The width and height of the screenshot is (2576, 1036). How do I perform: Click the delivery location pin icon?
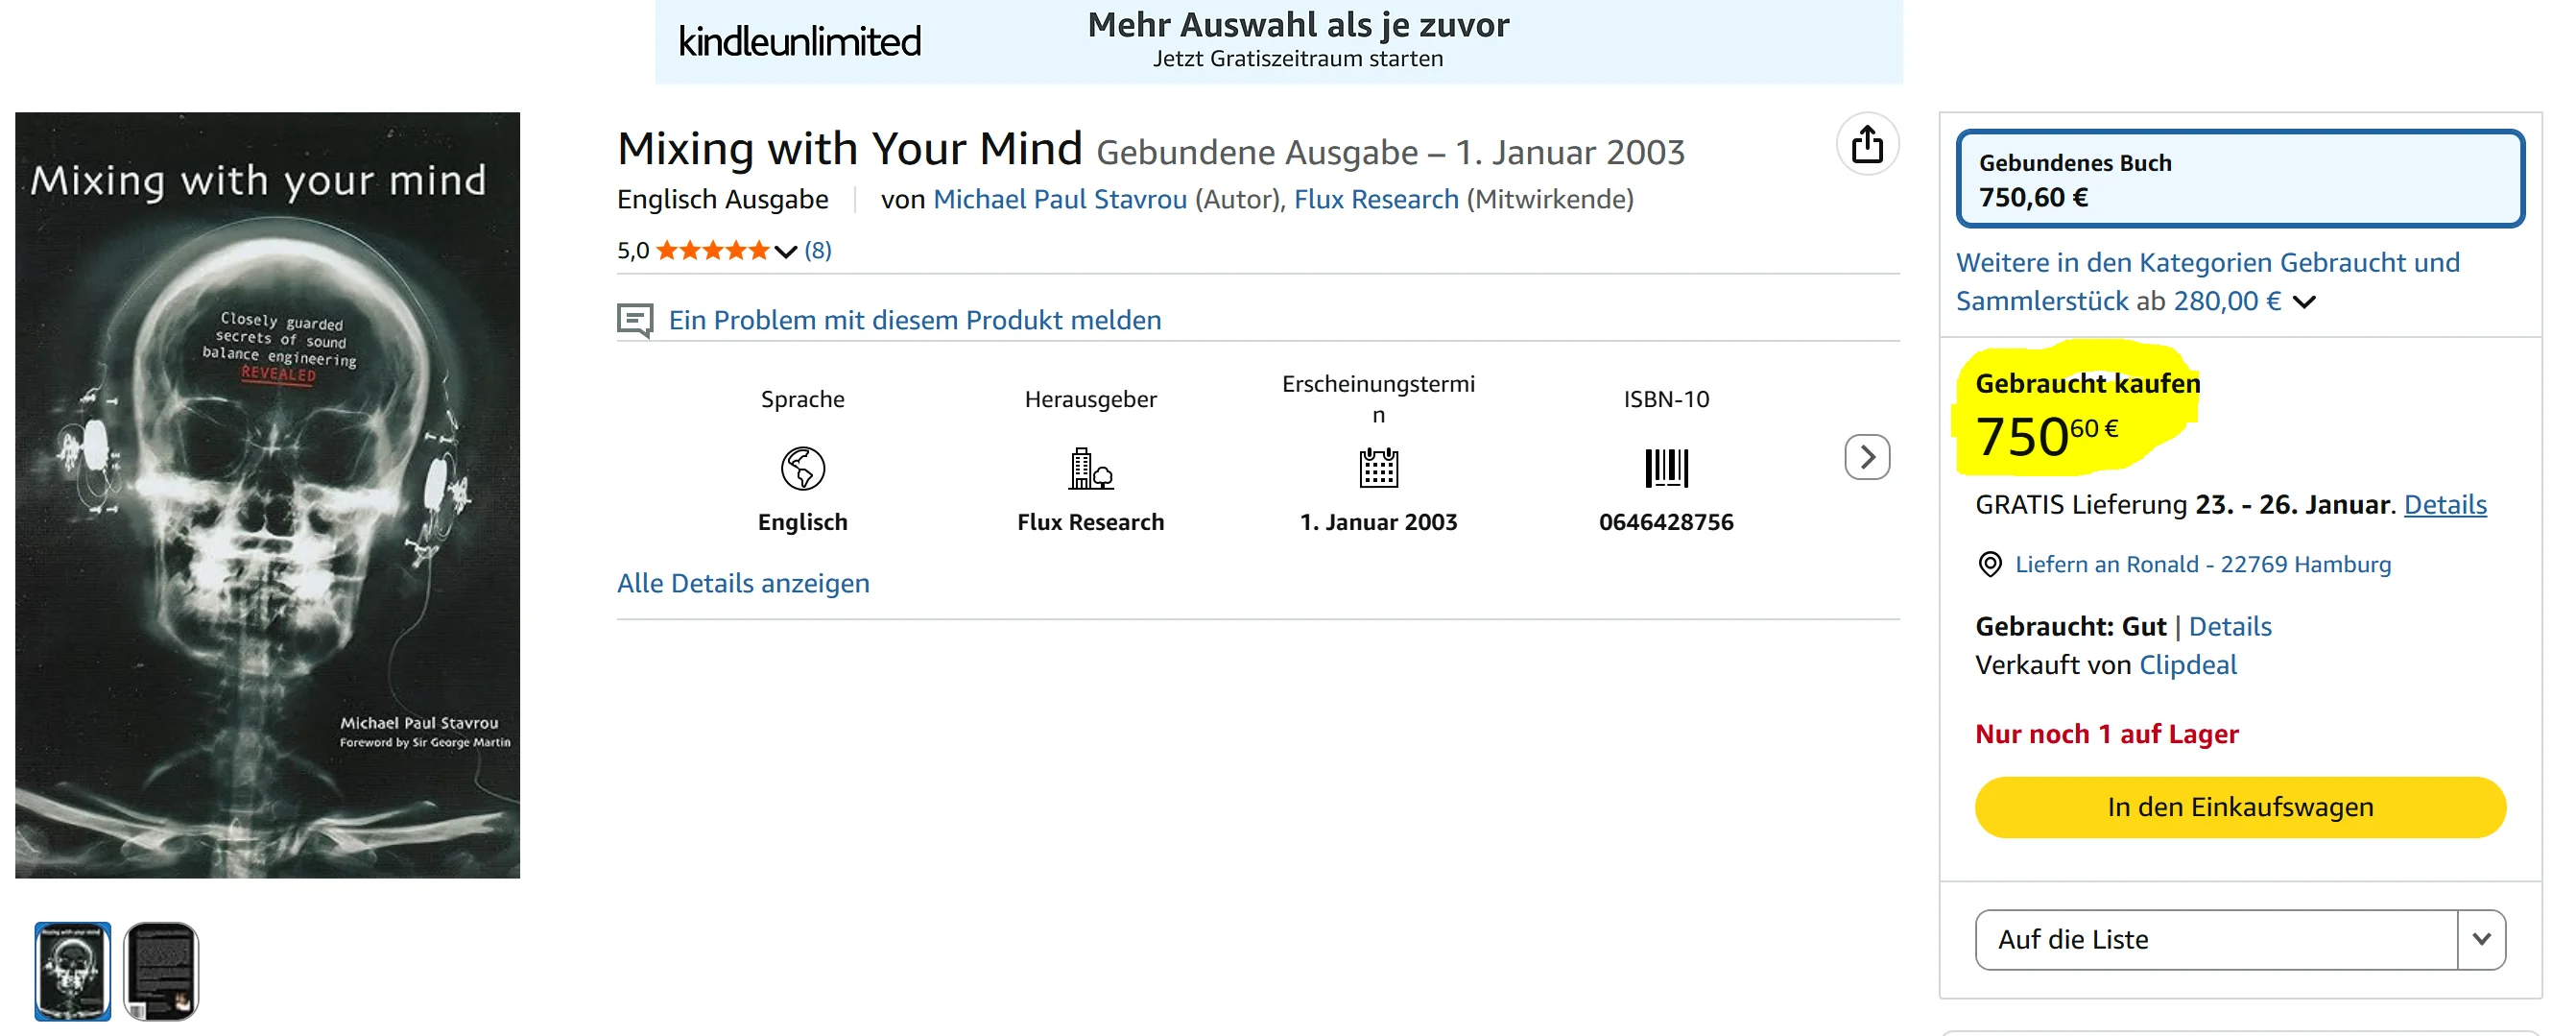1990,565
